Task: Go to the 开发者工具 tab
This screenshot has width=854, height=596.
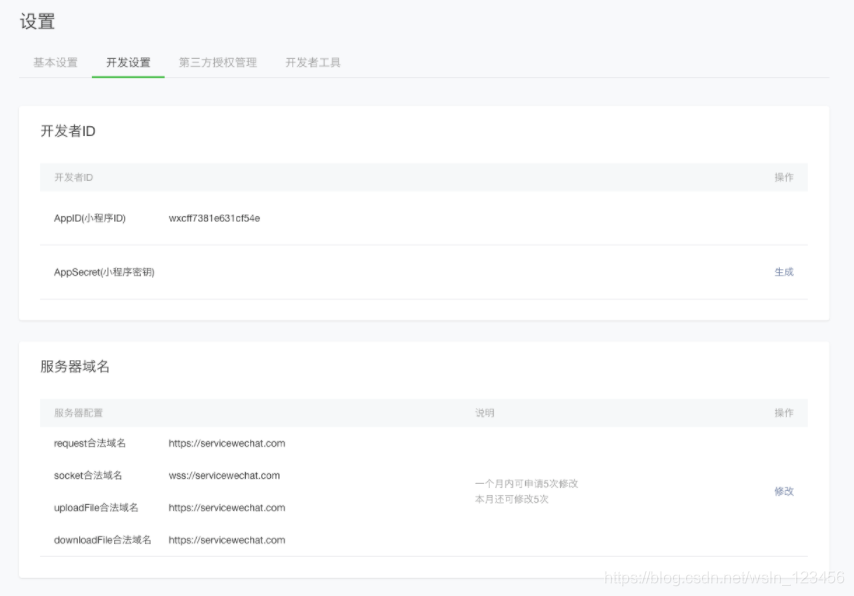Action: (313, 63)
